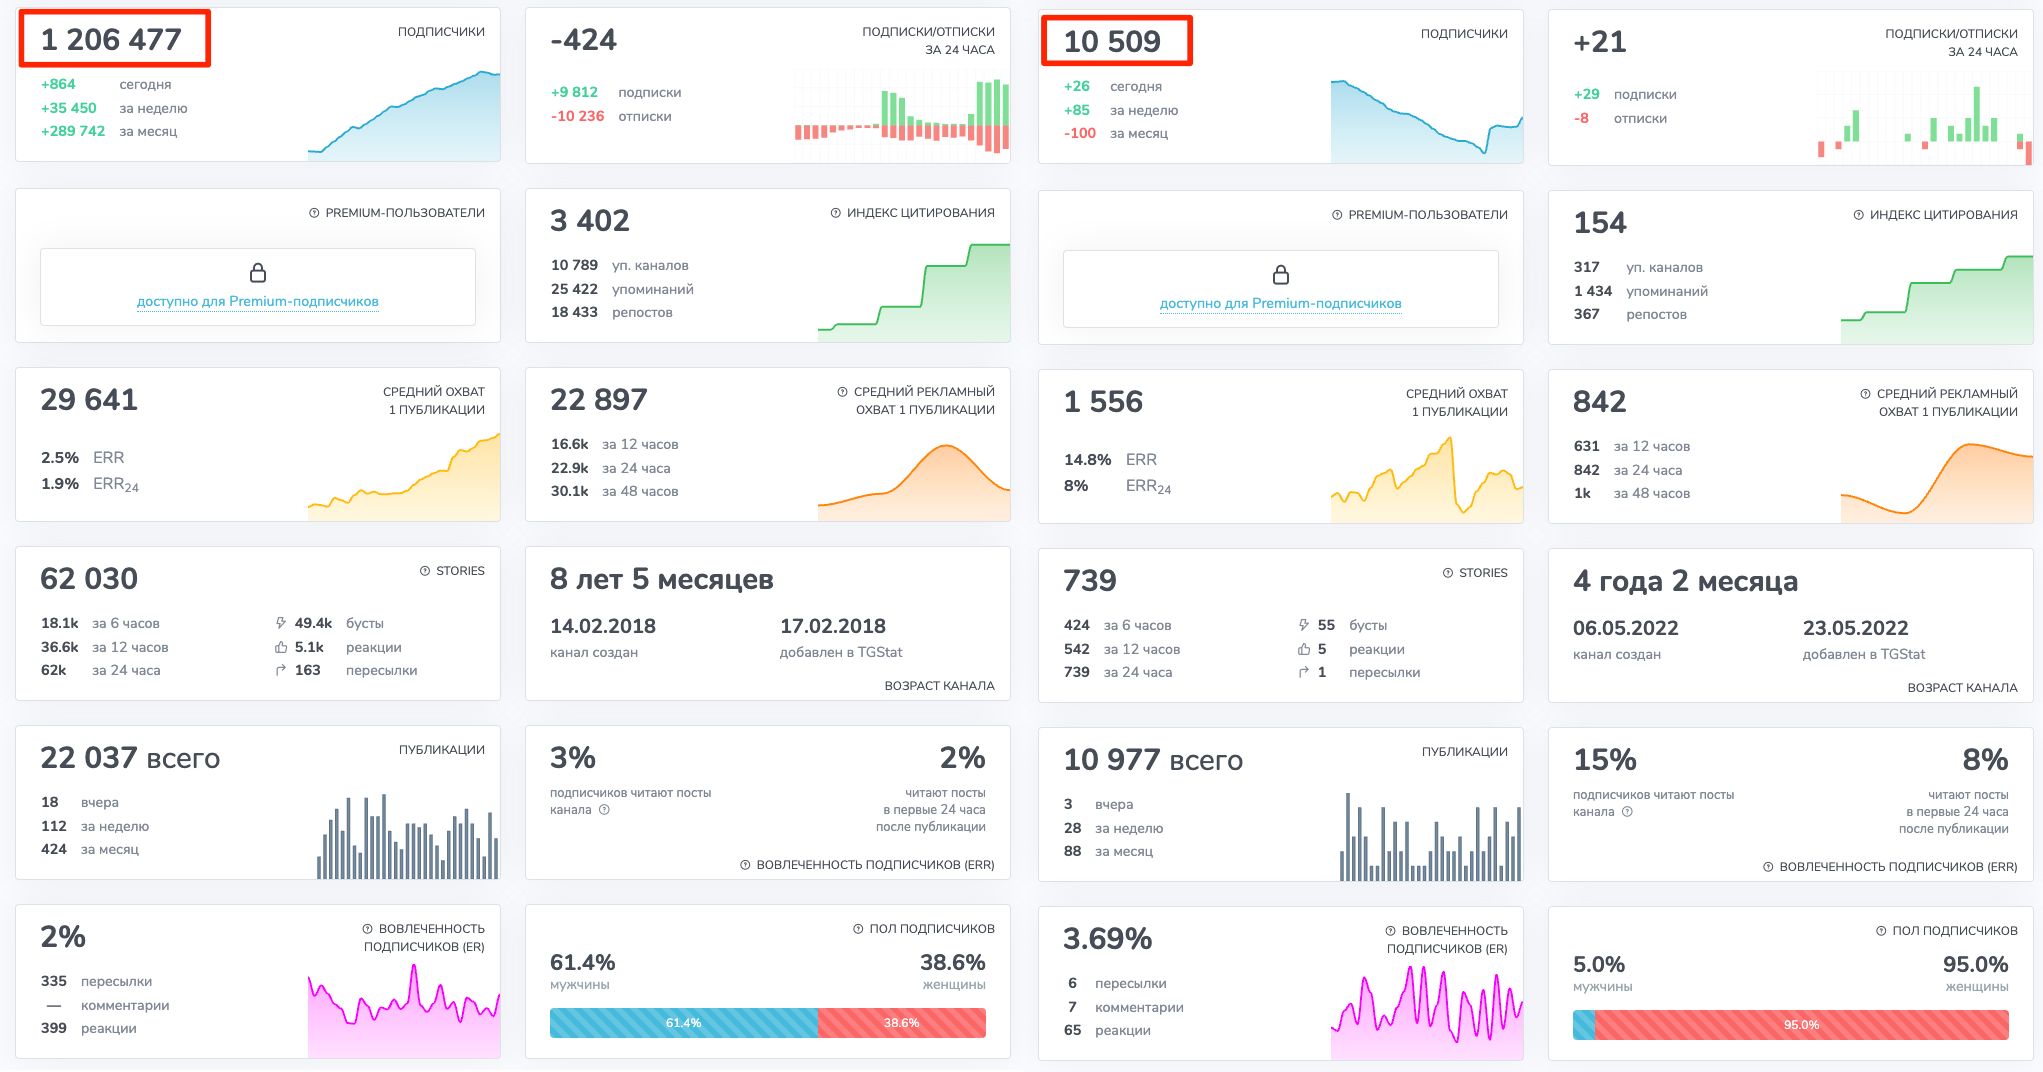Click the -424 net subscriptions value
Image resolution: width=2043 pixels, height=1072 pixels.
pyautogui.click(x=584, y=40)
